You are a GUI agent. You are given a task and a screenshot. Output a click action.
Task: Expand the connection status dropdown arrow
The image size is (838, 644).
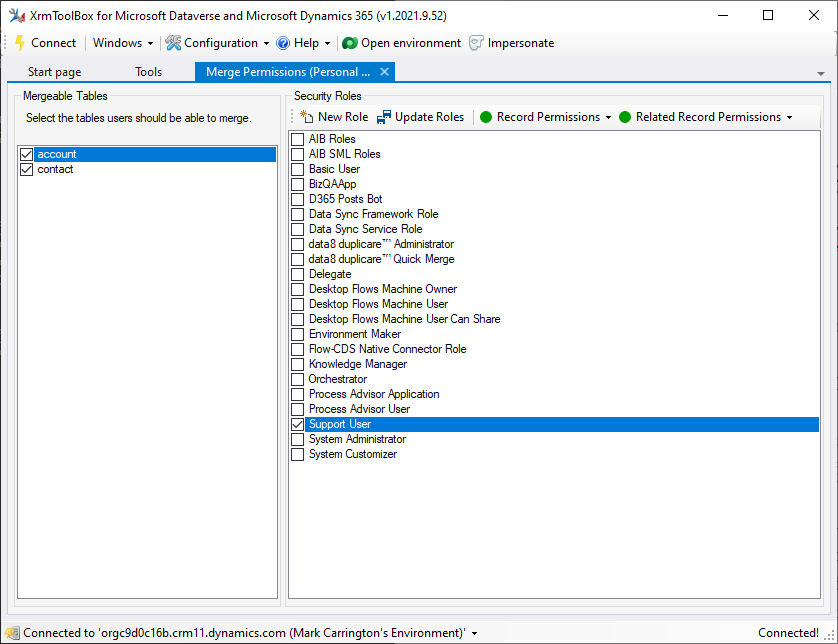click(474, 633)
